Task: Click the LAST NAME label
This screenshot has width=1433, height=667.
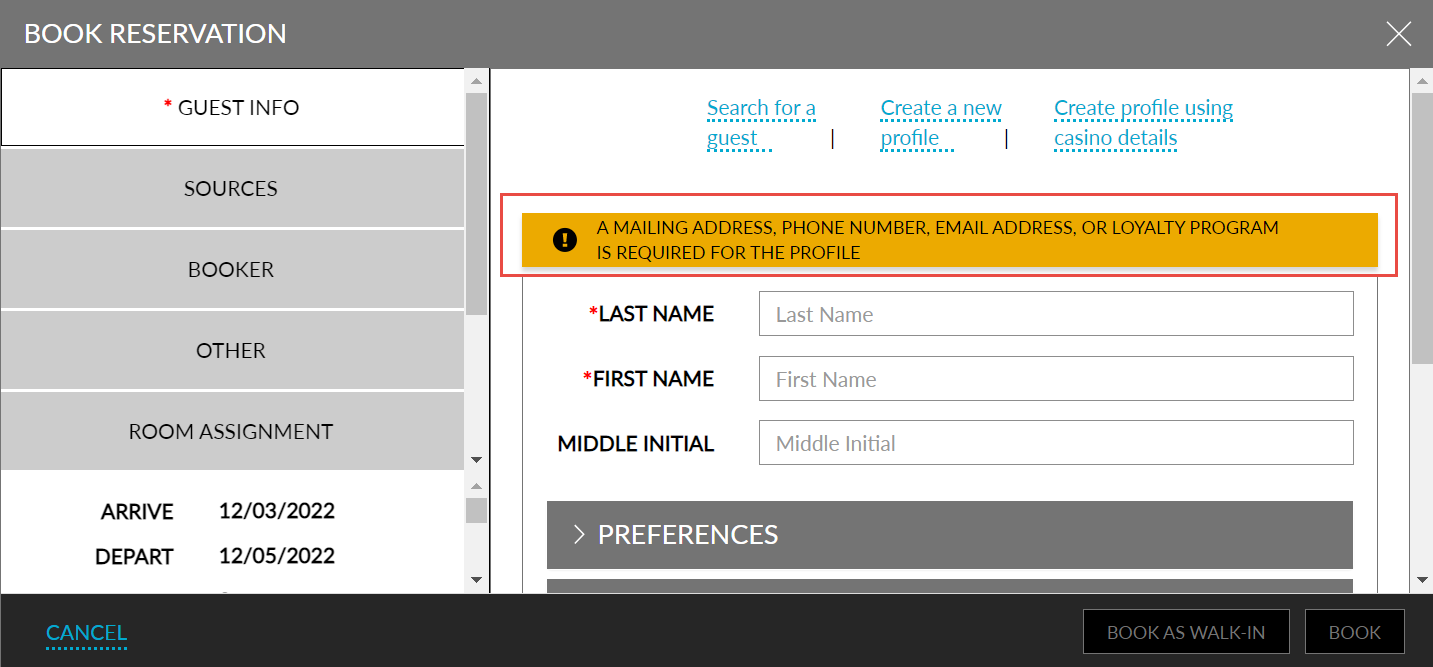Action: tap(652, 314)
